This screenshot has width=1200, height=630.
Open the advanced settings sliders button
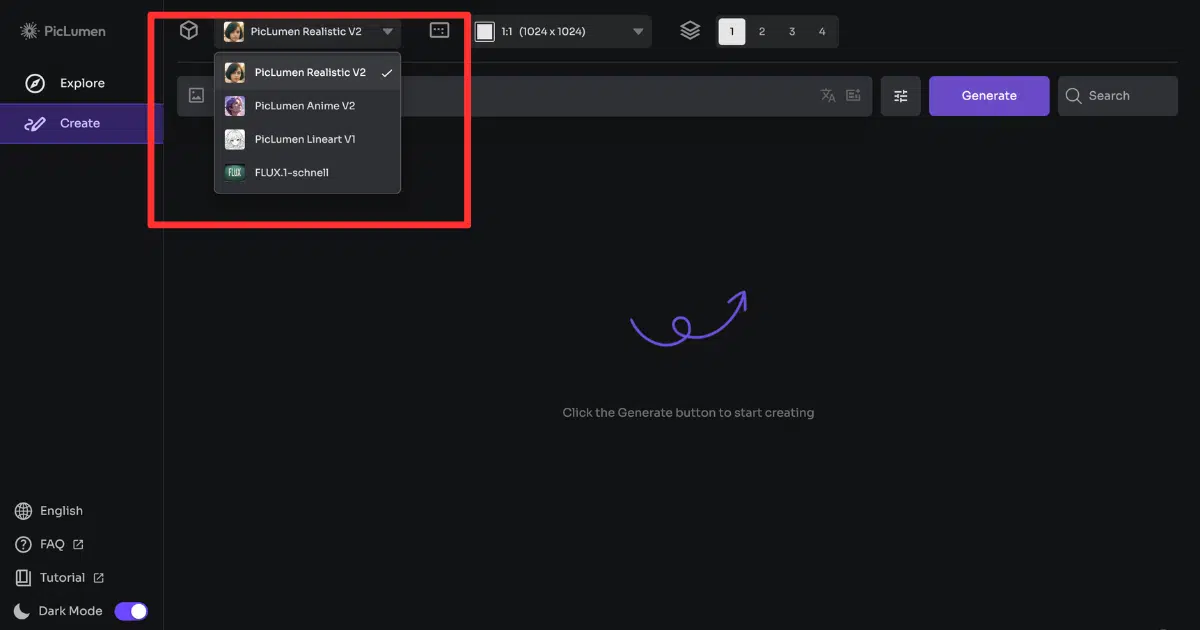tap(901, 96)
